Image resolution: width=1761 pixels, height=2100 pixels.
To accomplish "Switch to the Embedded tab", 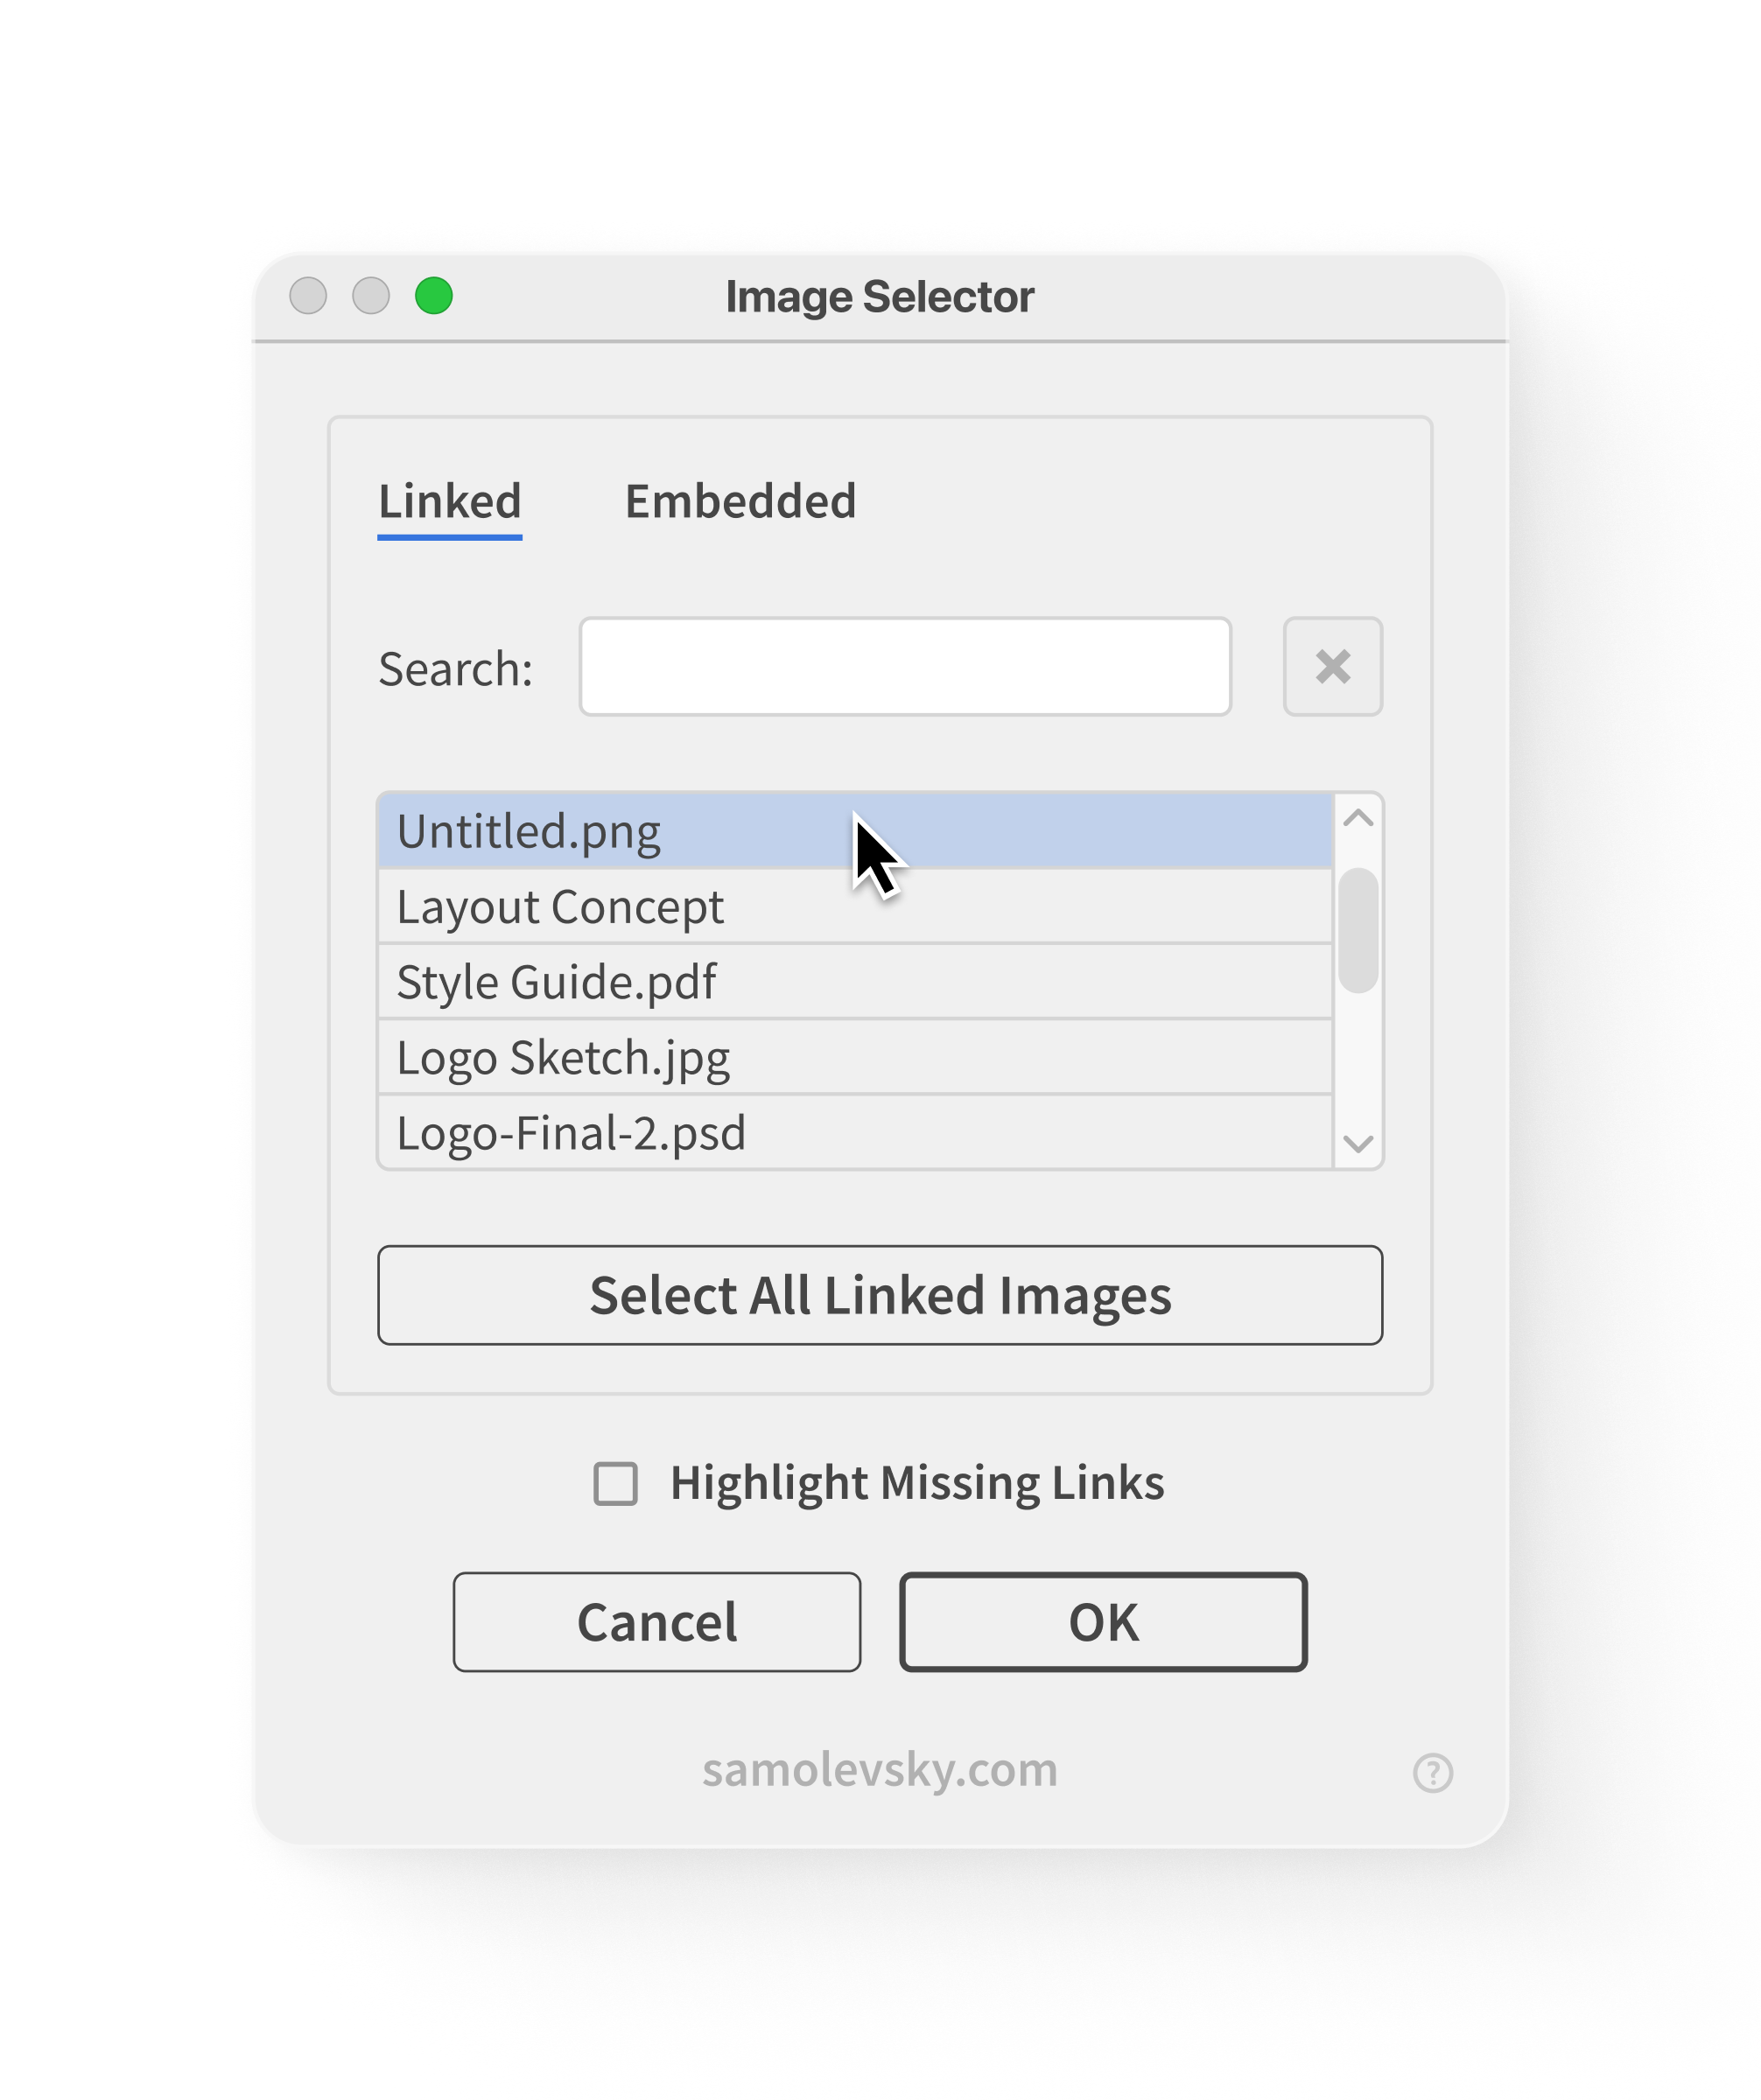I will [x=740, y=501].
